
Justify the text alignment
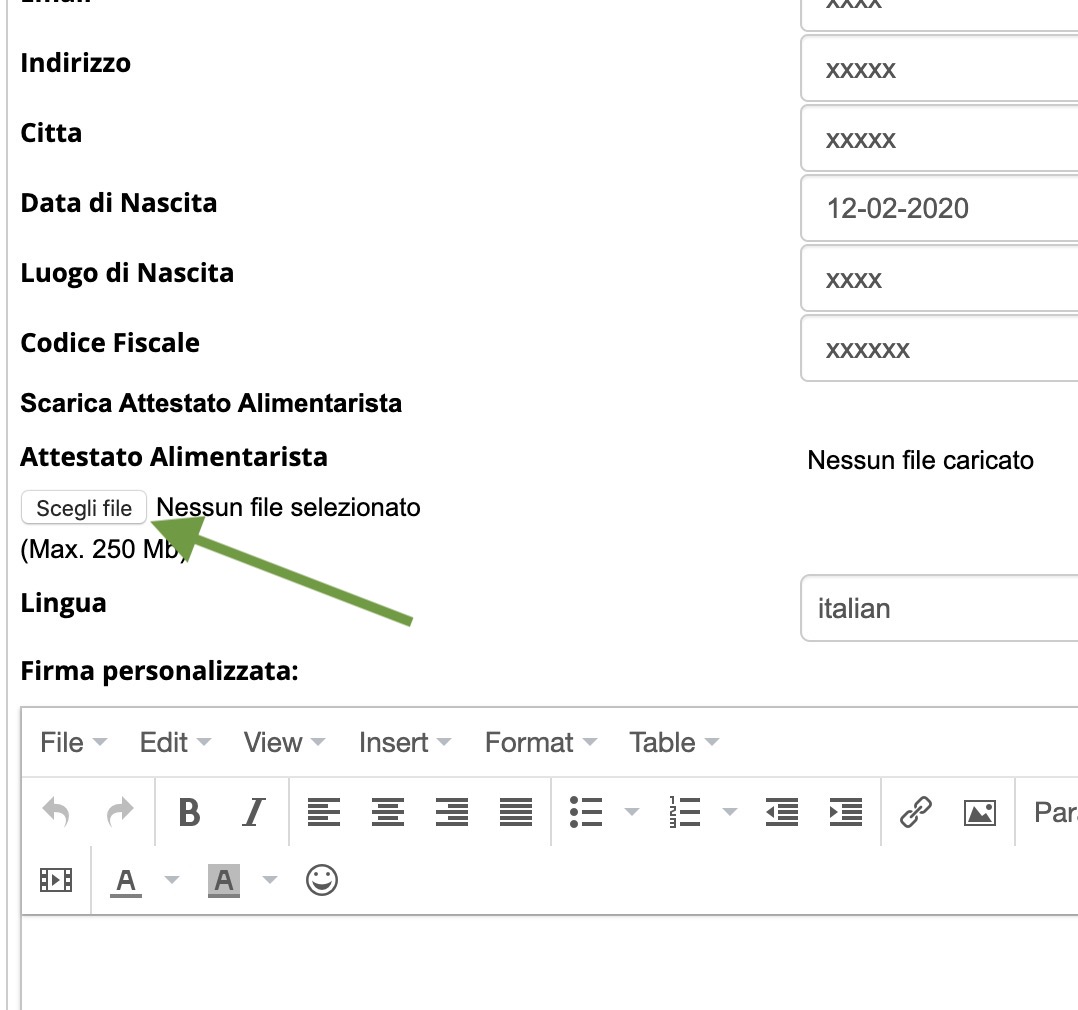pyautogui.click(x=516, y=812)
